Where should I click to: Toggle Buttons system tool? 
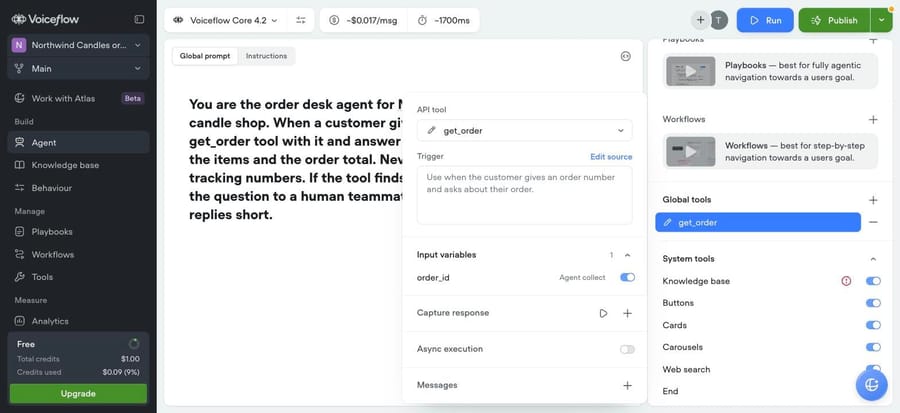tap(873, 303)
